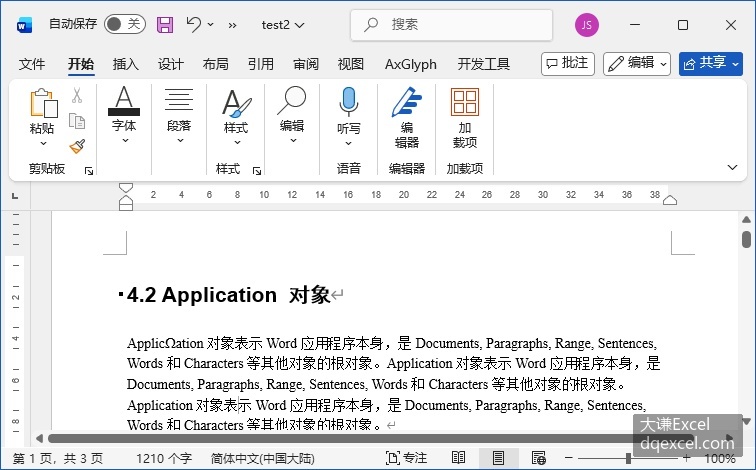
Task: Open the 编辑 find magnifier group
Action: (292, 115)
